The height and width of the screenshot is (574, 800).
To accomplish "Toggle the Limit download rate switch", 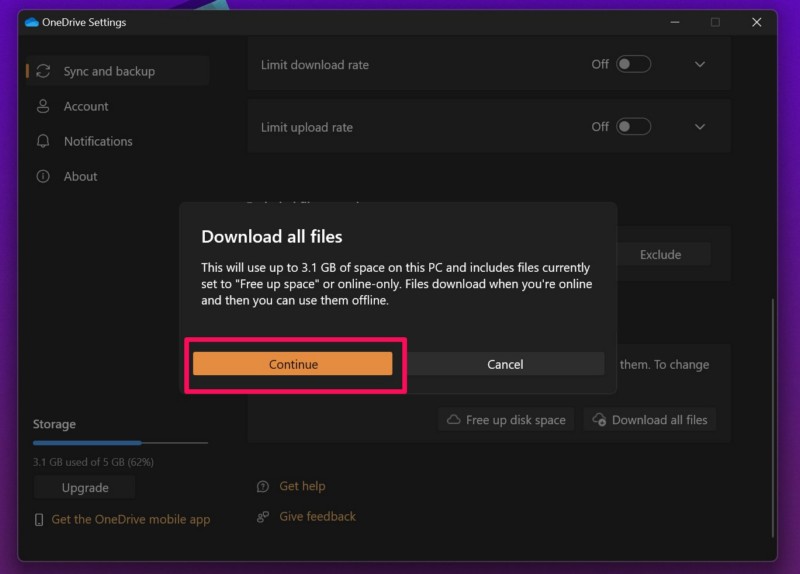I will coord(633,64).
